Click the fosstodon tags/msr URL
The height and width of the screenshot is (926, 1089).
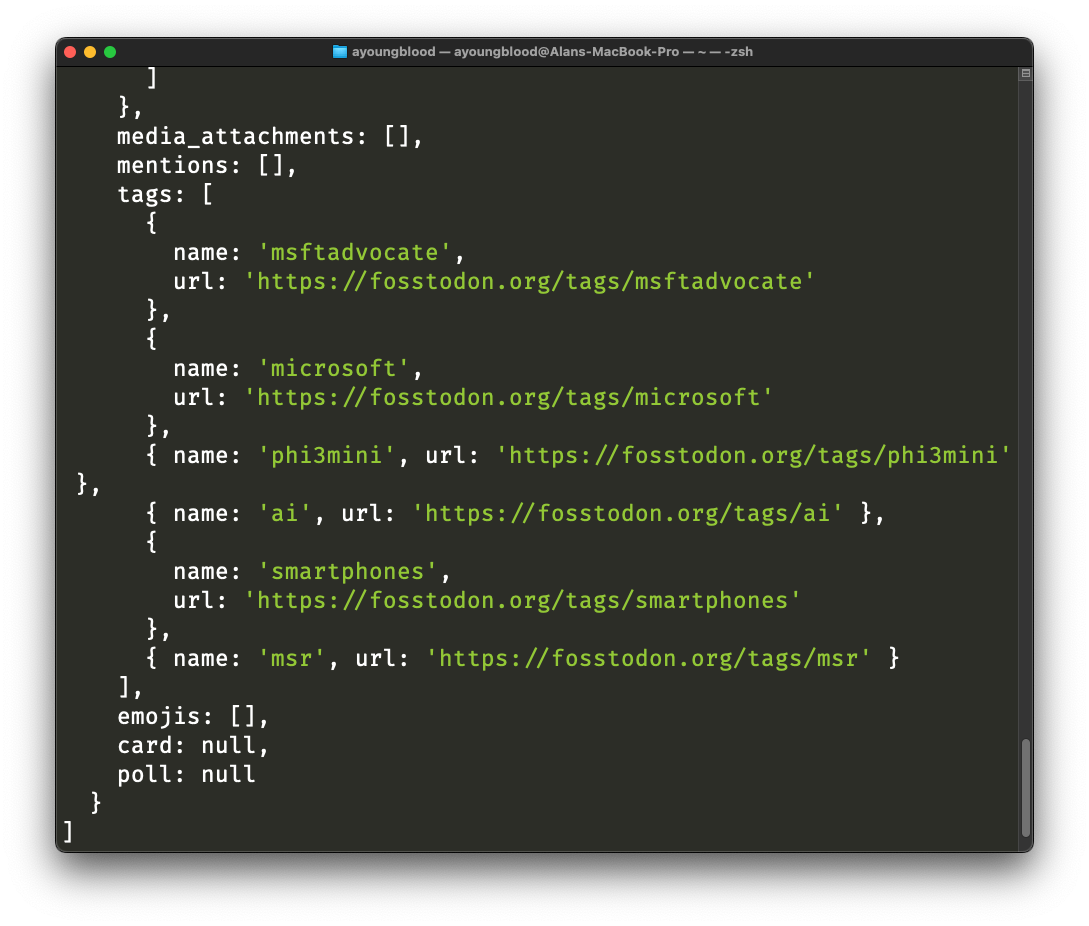649,659
